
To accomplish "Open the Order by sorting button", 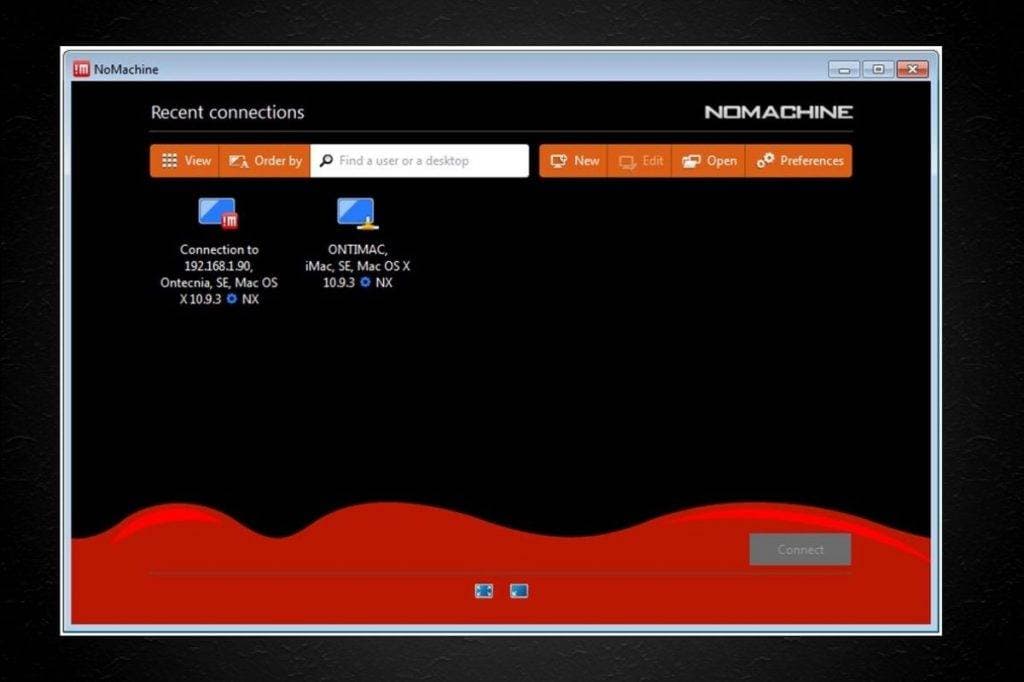I will click(265, 161).
